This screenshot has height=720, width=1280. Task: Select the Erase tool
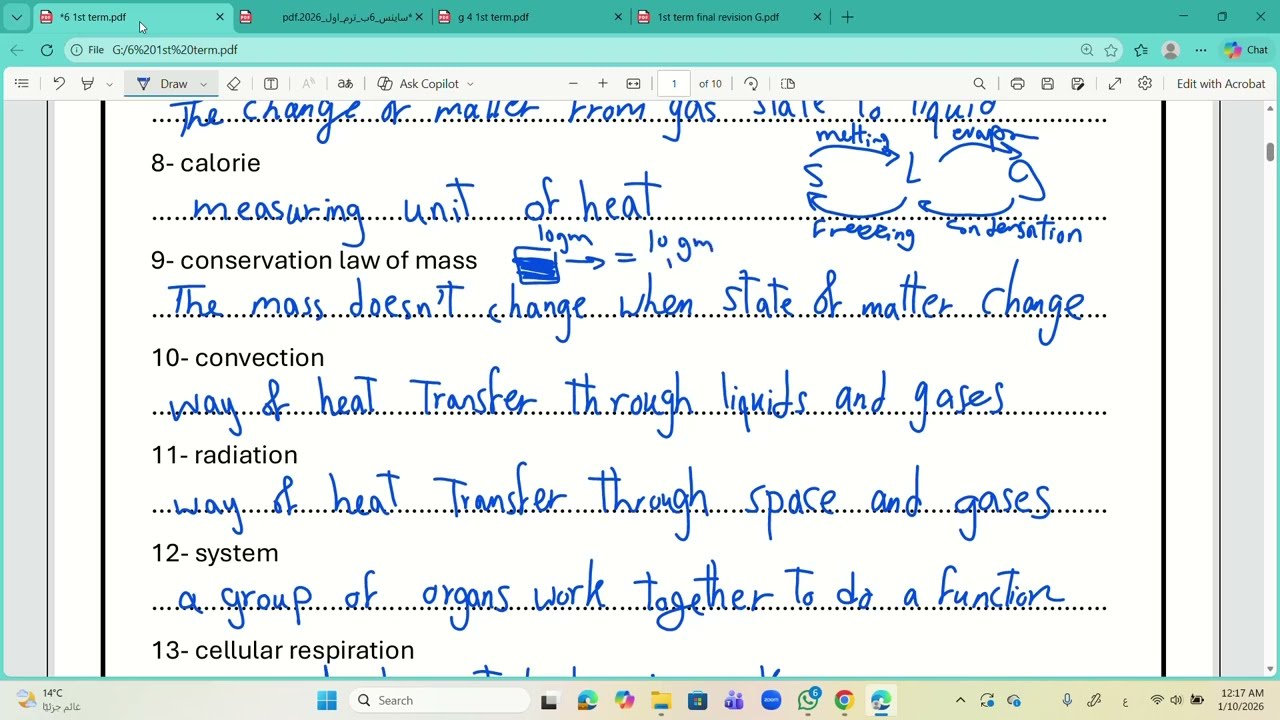(x=234, y=84)
